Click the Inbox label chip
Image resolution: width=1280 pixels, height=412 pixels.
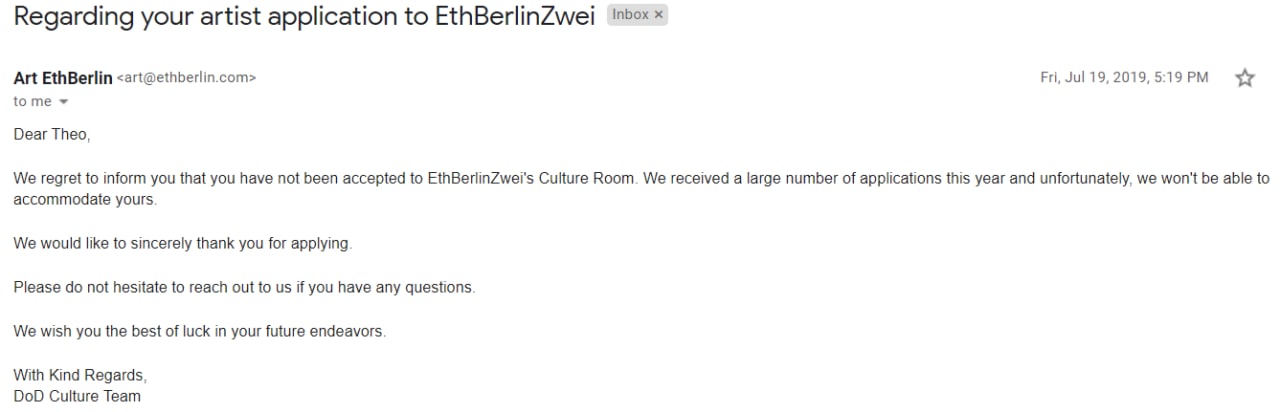click(637, 15)
